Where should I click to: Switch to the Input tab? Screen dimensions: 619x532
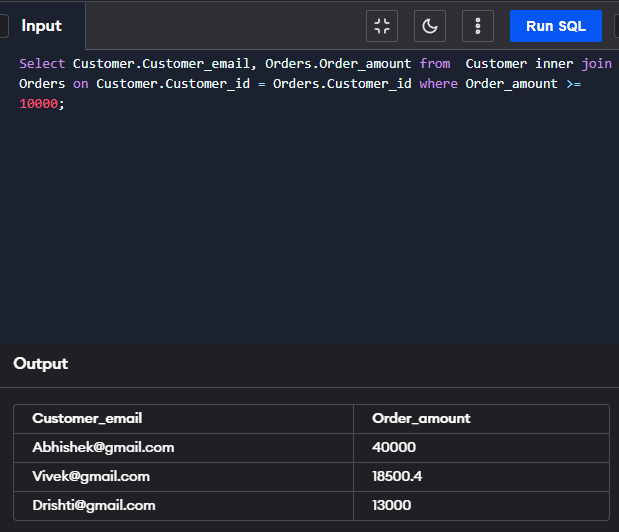click(x=41, y=26)
